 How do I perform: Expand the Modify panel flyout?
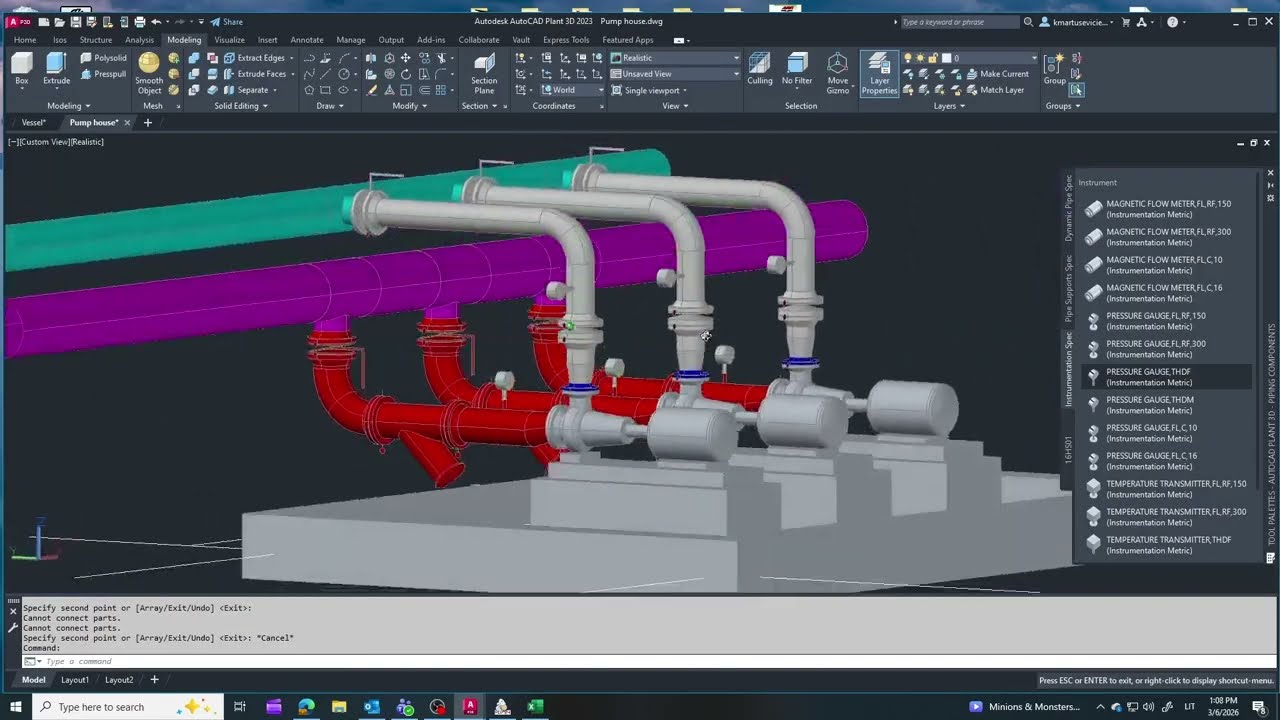click(x=409, y=106)
